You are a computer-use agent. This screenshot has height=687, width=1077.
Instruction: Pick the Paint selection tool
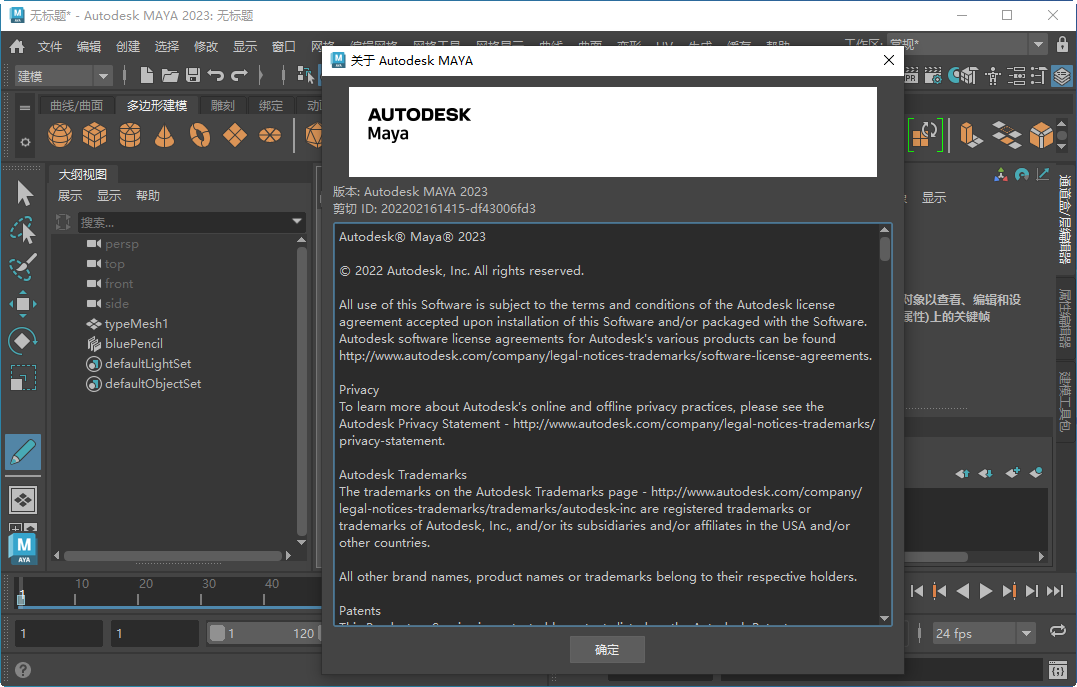pos(22,266)
